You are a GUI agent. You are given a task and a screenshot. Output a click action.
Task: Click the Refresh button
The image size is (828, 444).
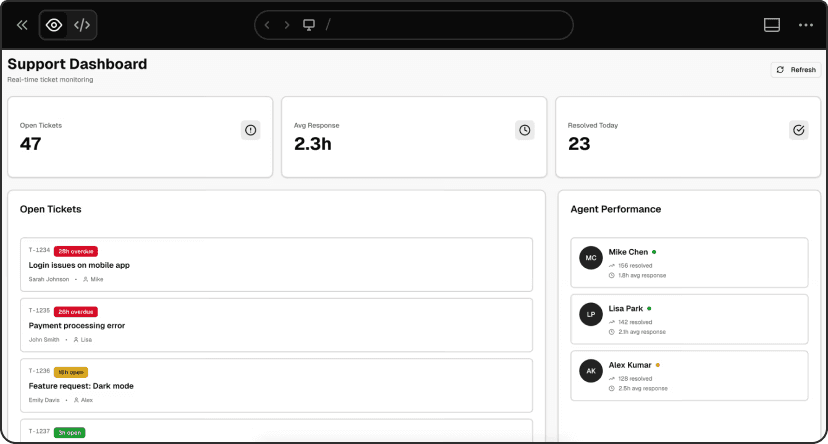(796, 70)
